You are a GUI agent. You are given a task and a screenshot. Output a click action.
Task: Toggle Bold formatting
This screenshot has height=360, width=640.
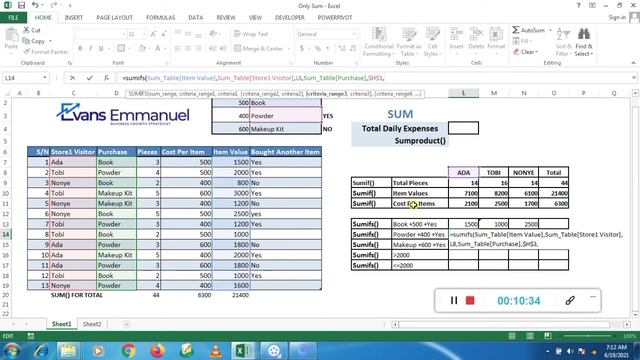[x=80, y=48]
